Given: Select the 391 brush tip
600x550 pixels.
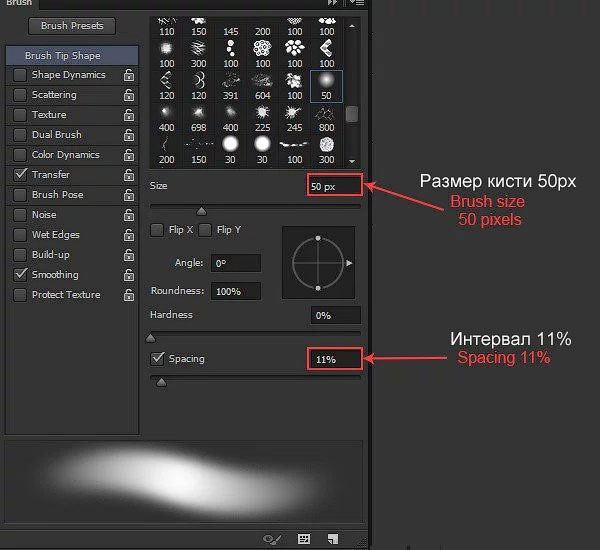Looking at the screenshot, I should click(x=230, y=86).
